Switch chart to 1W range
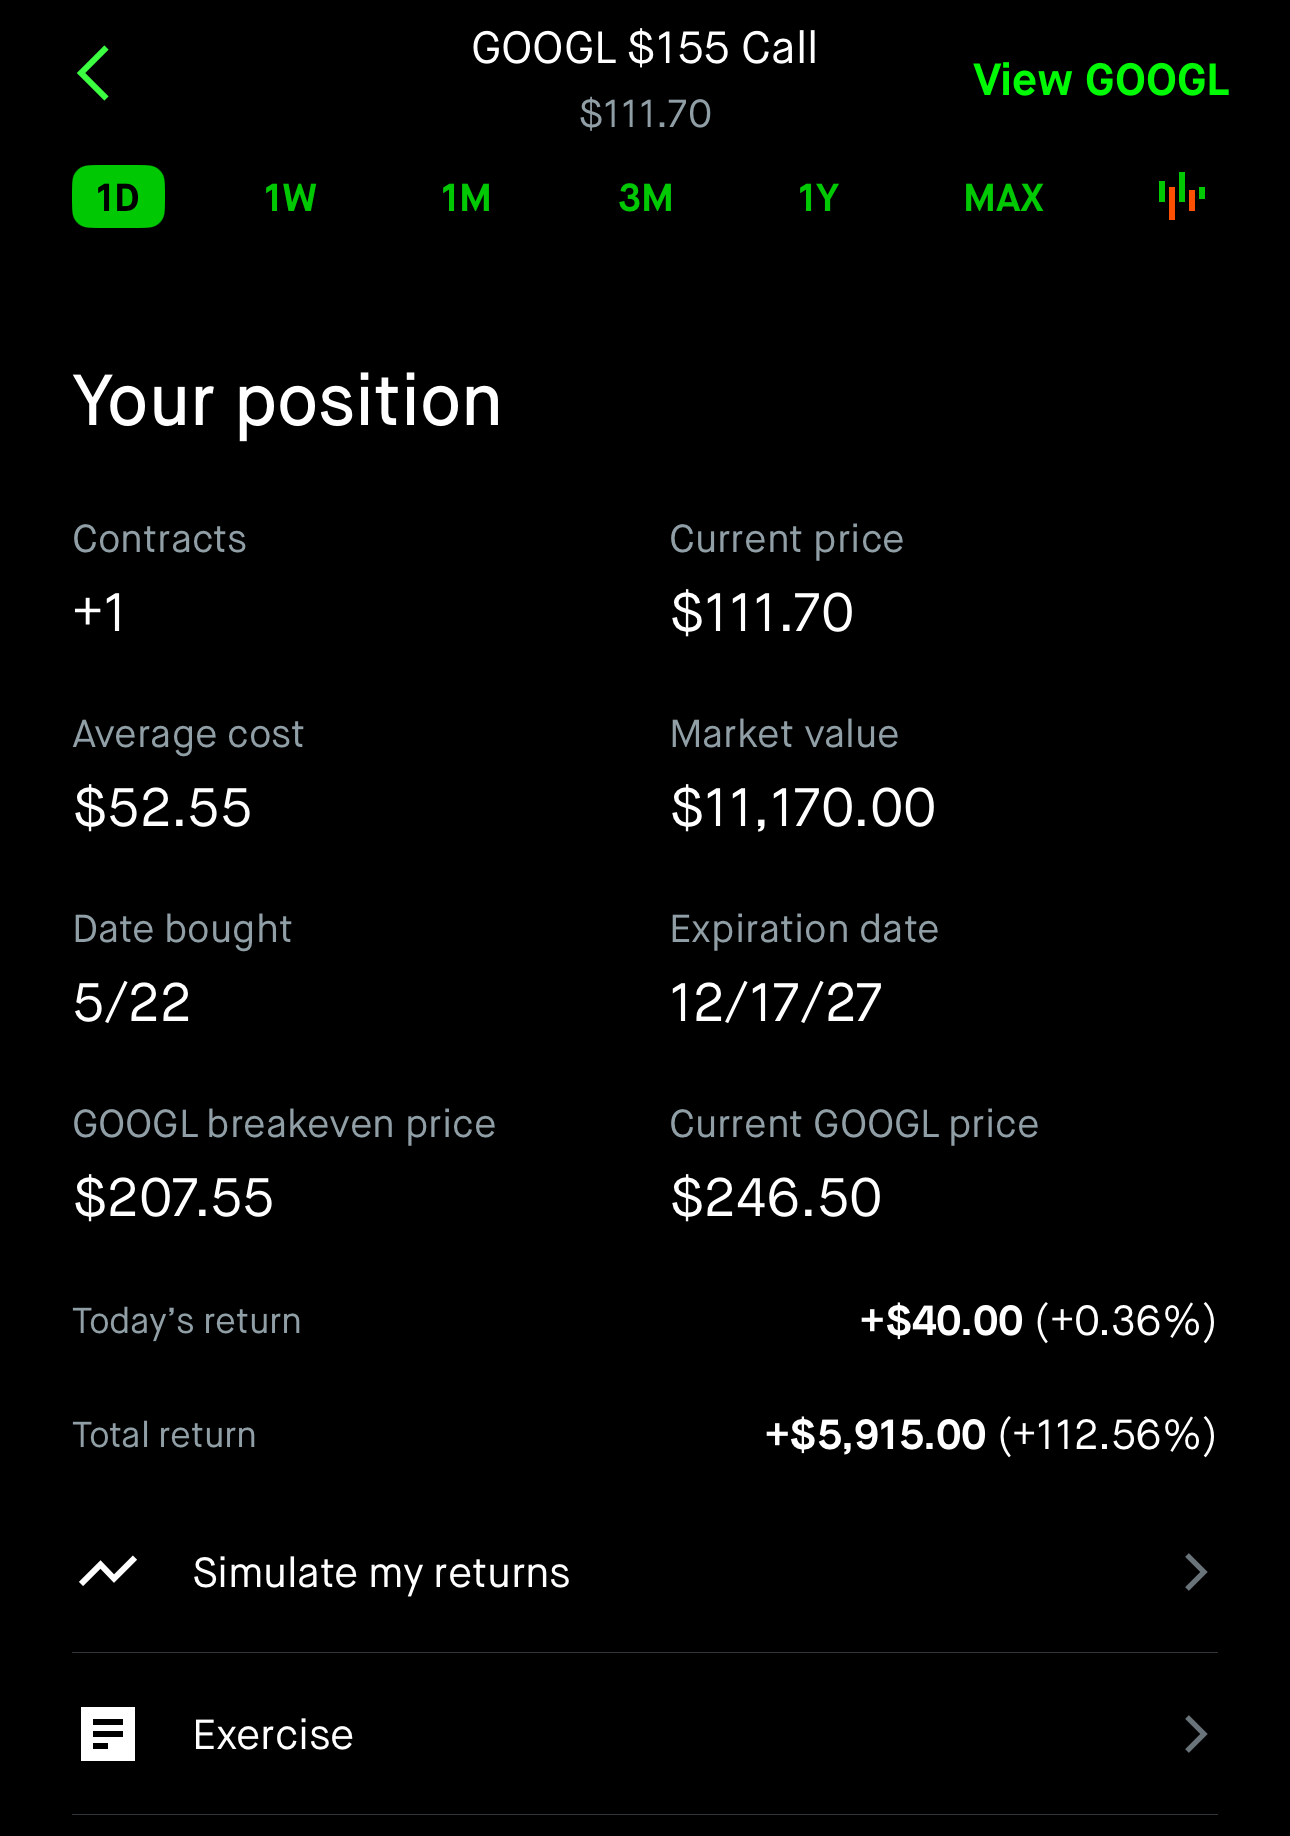Image resolution: width=1290 pixels, height=1836 pixels. click(290, 198)
